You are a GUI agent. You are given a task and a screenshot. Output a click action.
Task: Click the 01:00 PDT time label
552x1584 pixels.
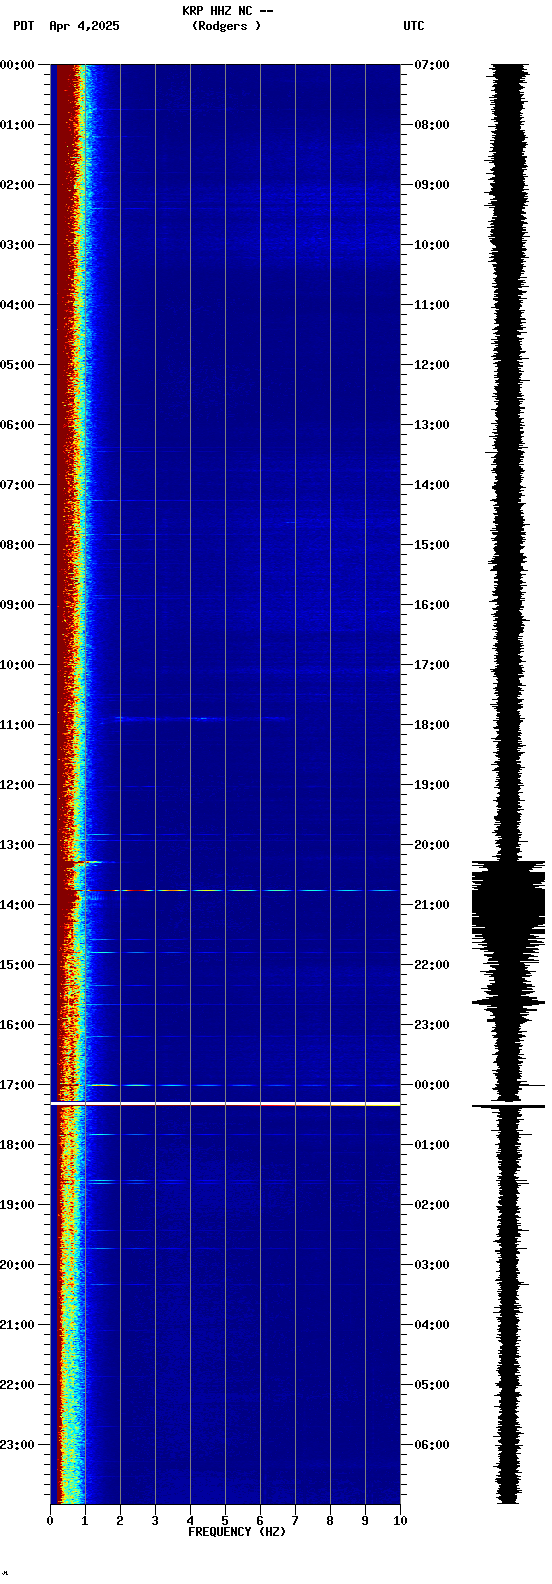[x=18, y=125]
